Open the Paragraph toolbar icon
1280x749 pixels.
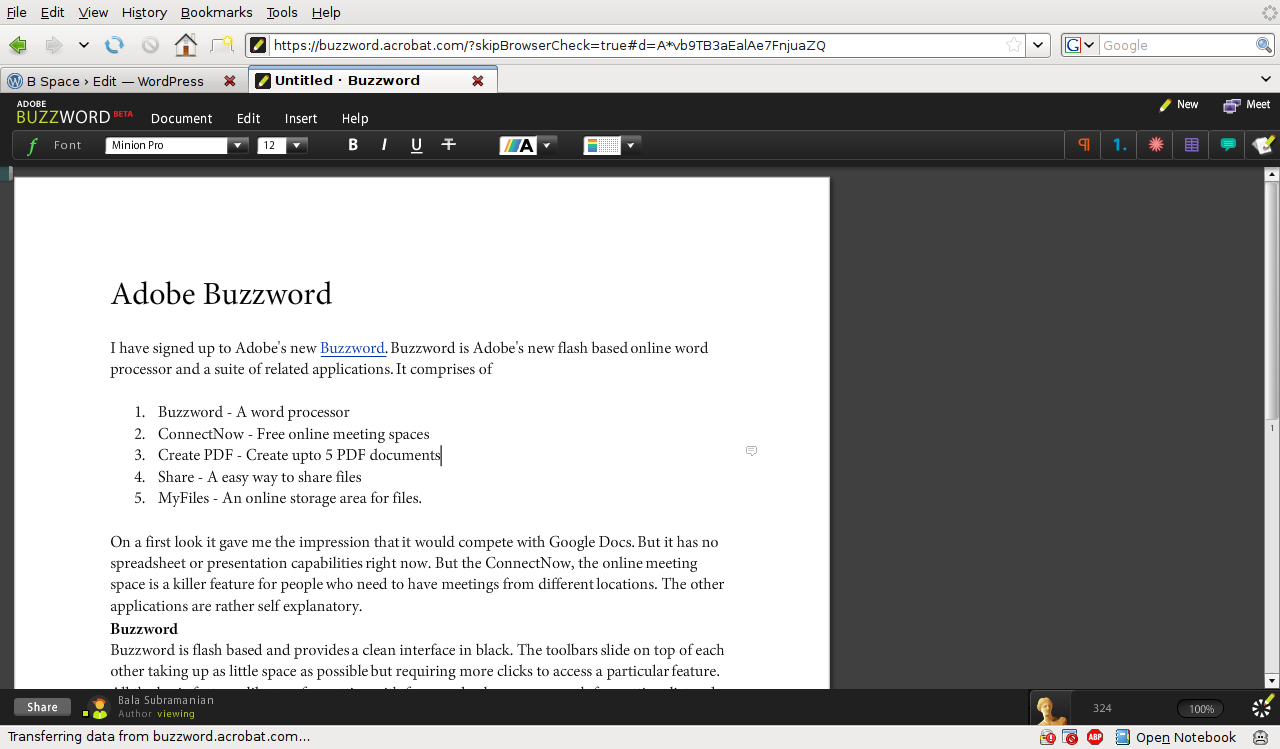click(x=1083, y=145)
